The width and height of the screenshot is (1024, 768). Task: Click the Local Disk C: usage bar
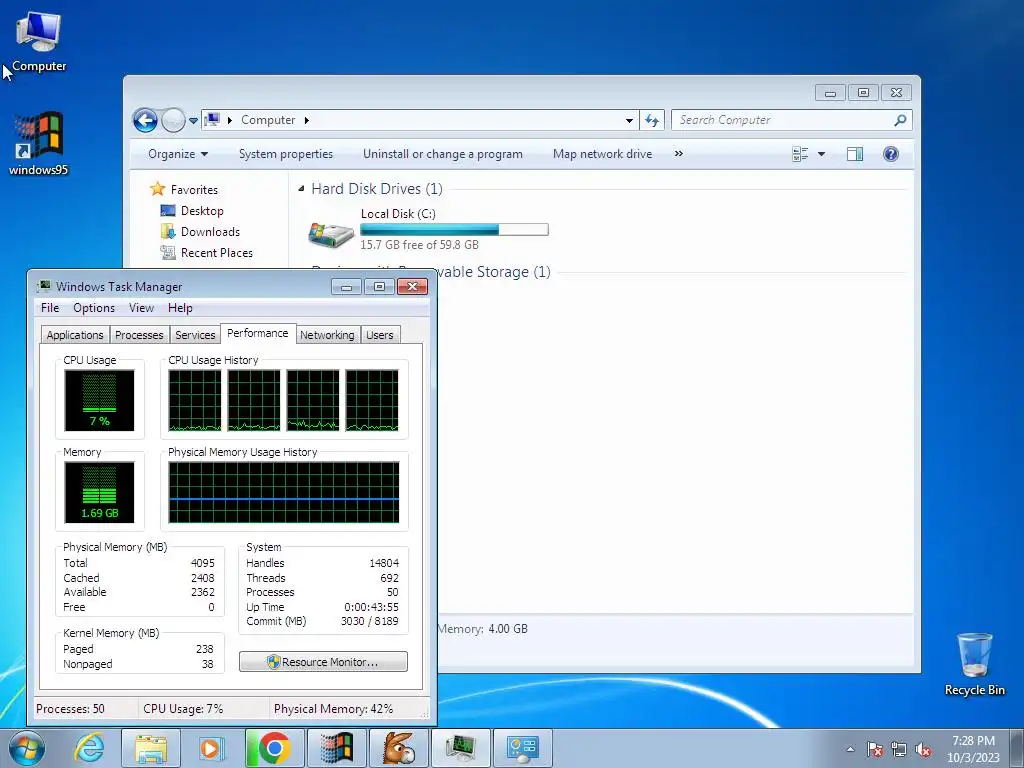[x=455, y=230]
